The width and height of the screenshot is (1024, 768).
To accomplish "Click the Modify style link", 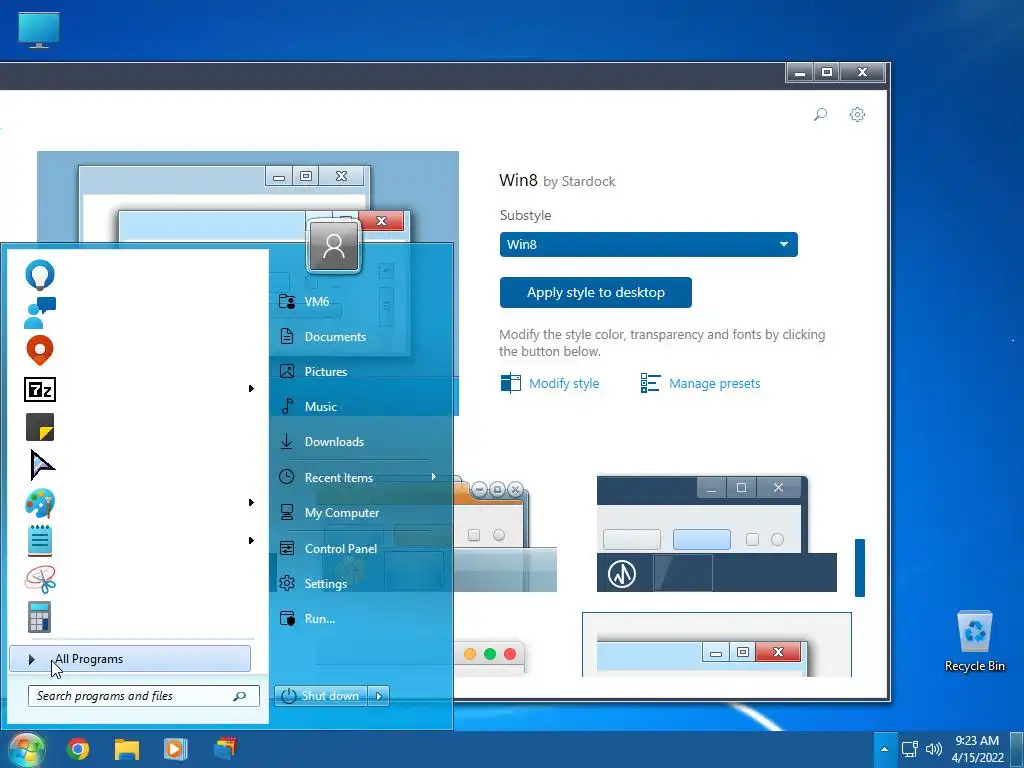I will pos(564,383).
